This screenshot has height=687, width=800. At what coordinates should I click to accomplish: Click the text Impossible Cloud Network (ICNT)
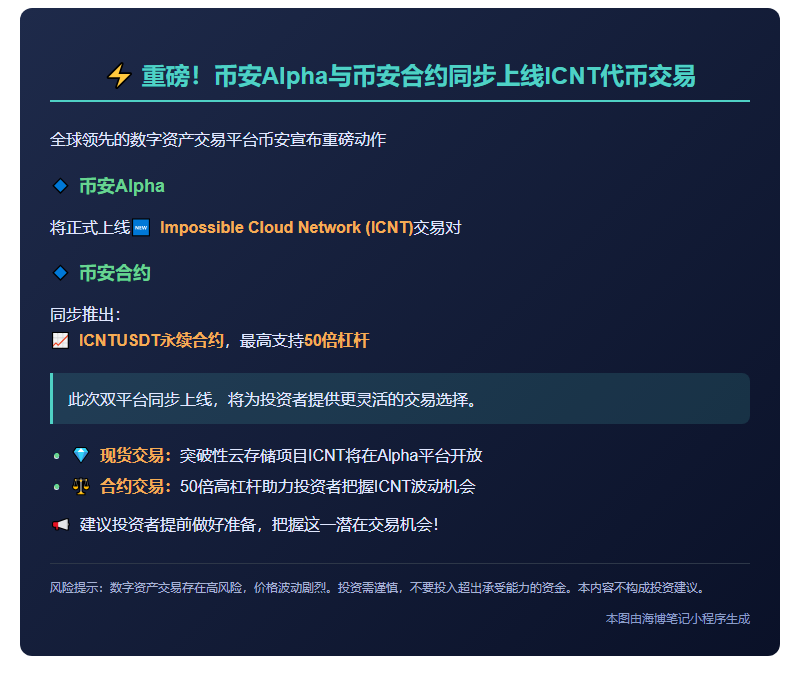point(286,227)
